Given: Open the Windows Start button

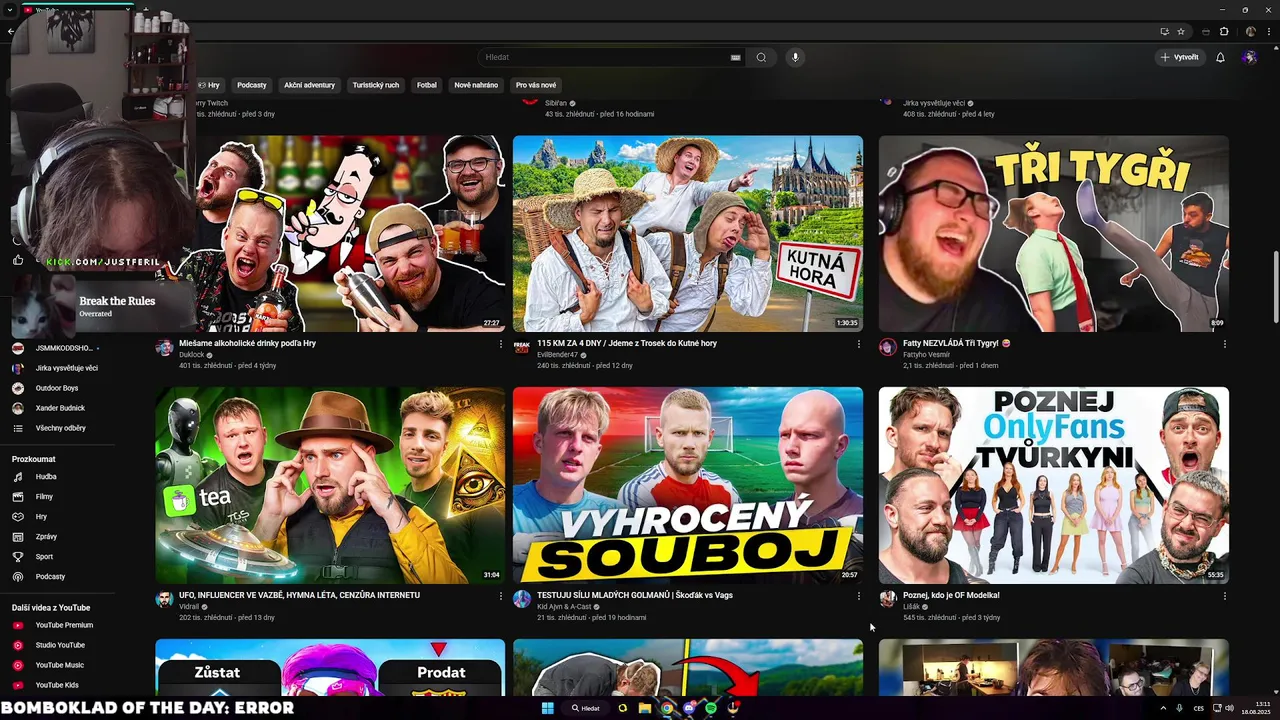Looking at the screenshot, I should coord(548,708).
